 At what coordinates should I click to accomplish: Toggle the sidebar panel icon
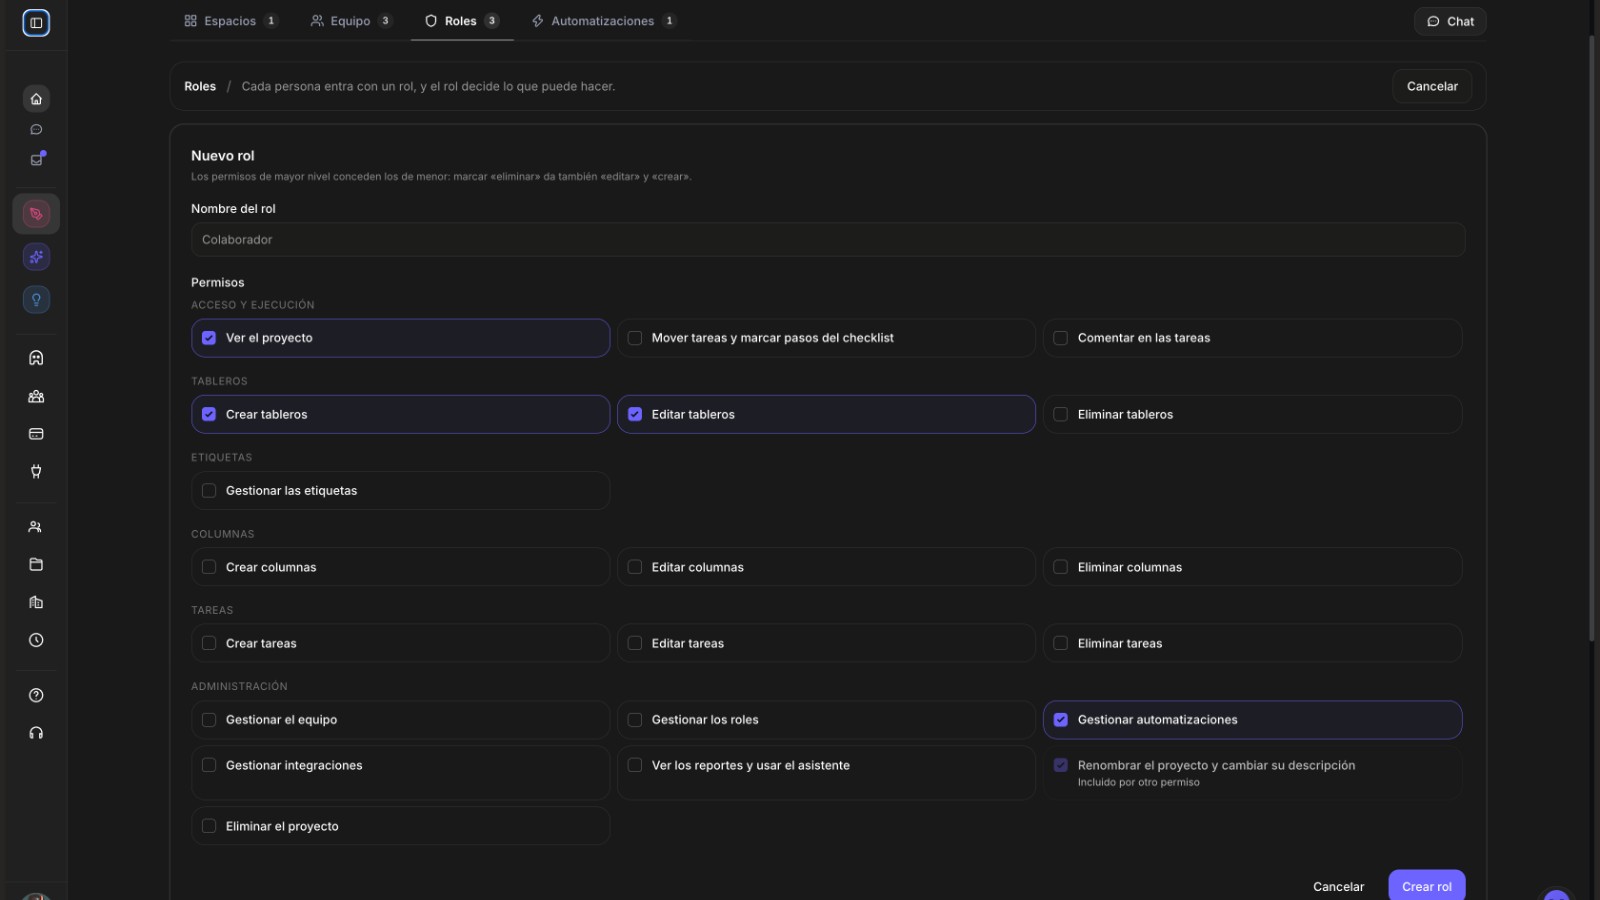click(x=36, y=22)
